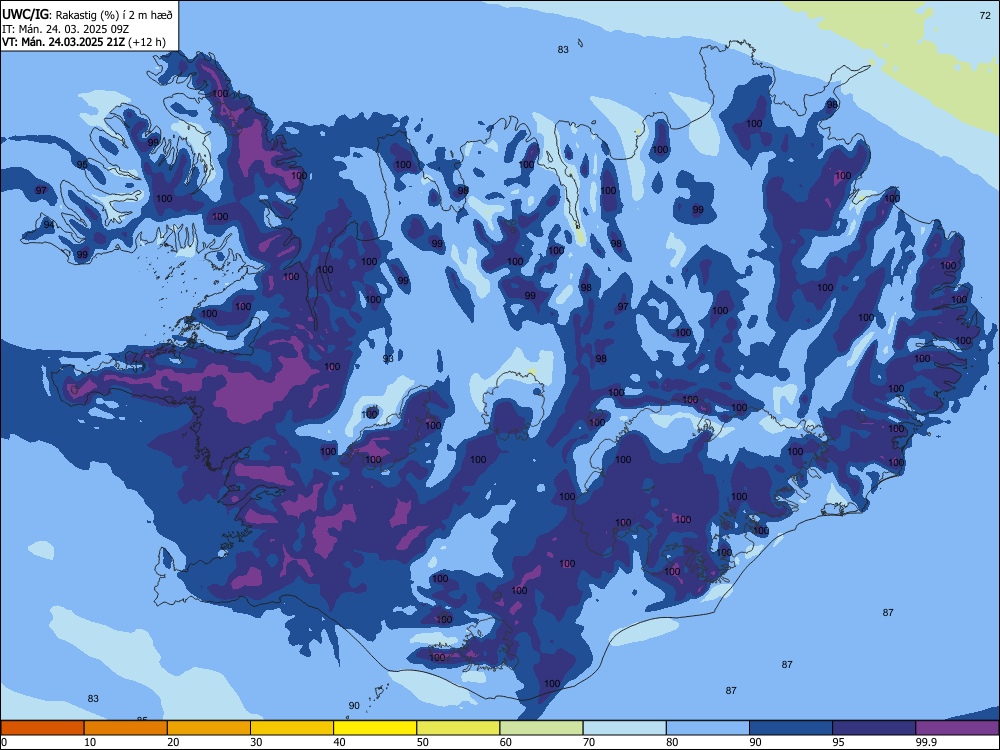The image size is (1000, 750).
Task: Click the '93' humidity value on the map
Action: tap(388, 359)
